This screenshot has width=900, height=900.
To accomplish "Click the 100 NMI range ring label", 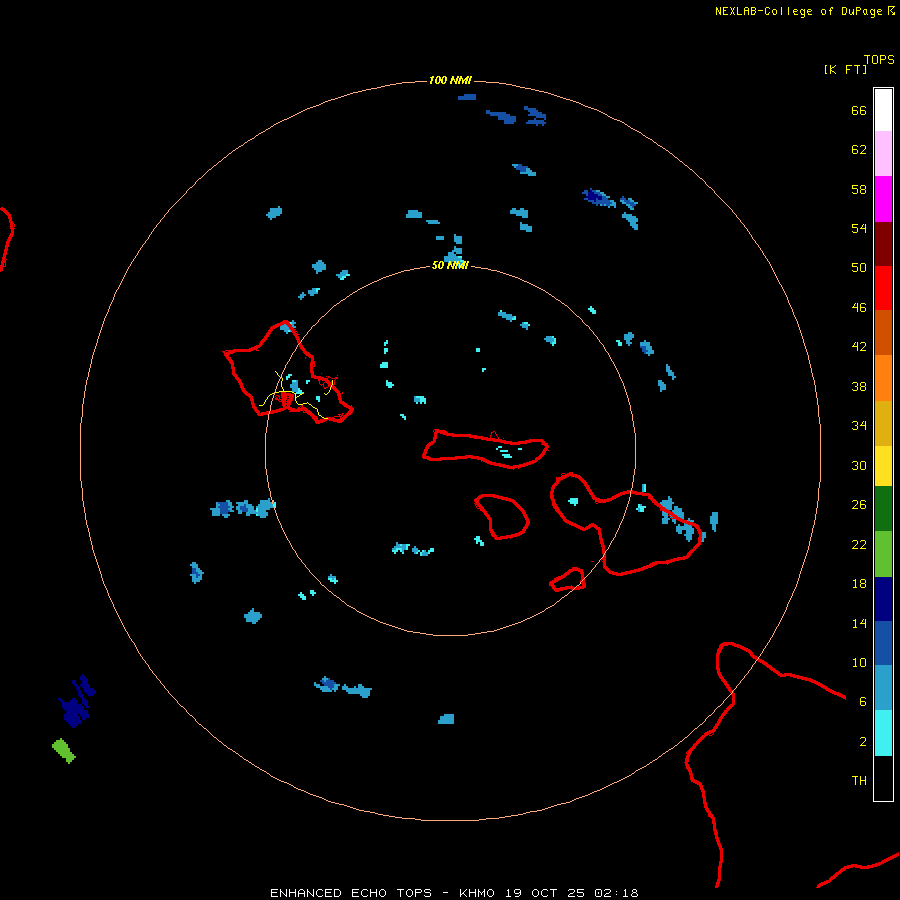I will pos(450,80).
